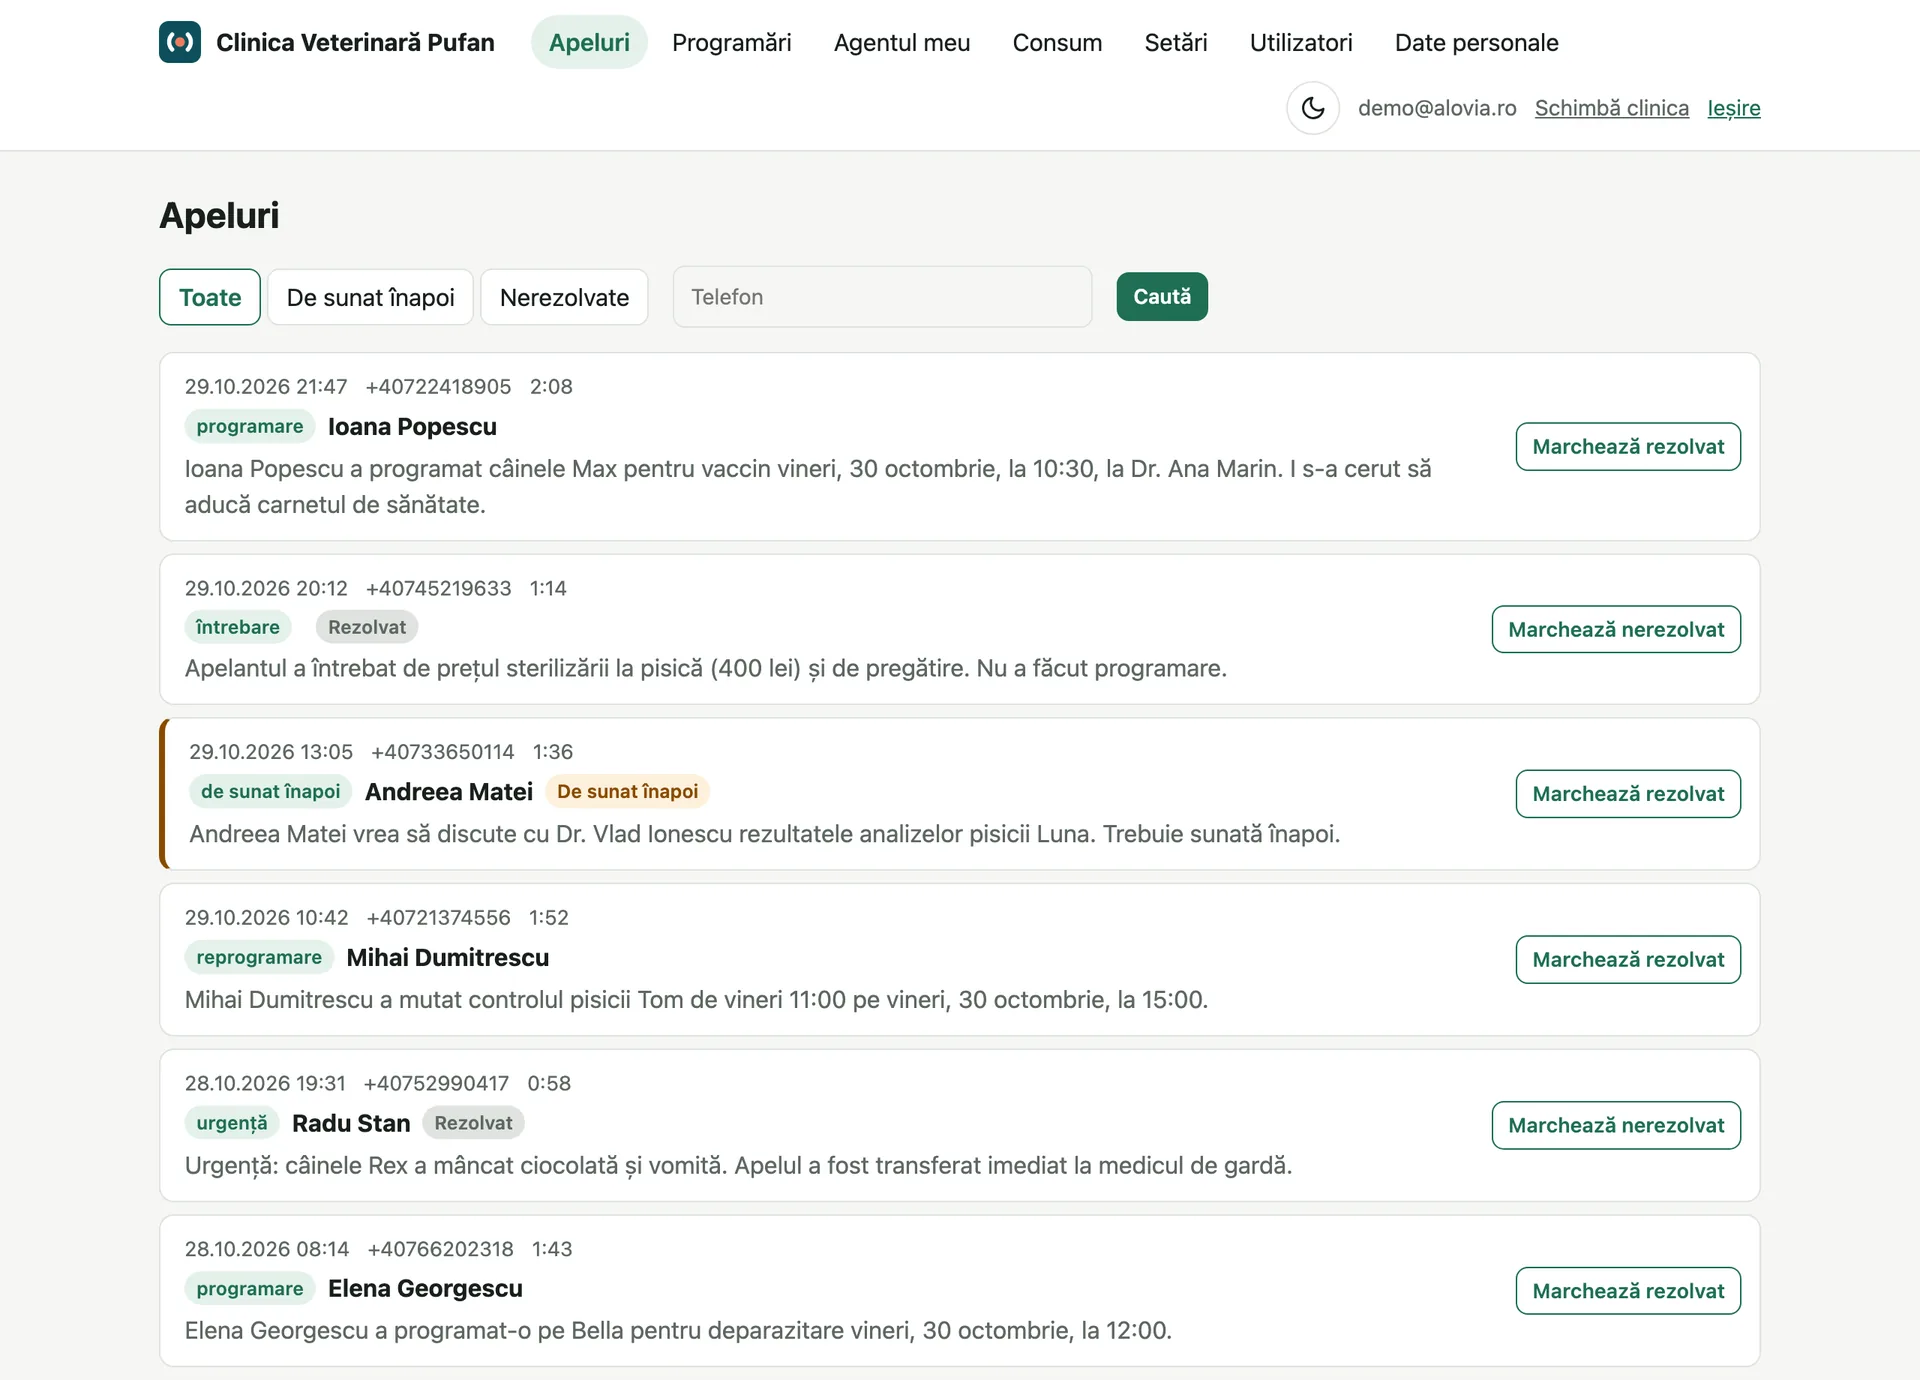The image size is (1920, 1380).
Task: Click the reprogramare tag on Mihai Dumitrescu's call
Action: pos(259,958)
